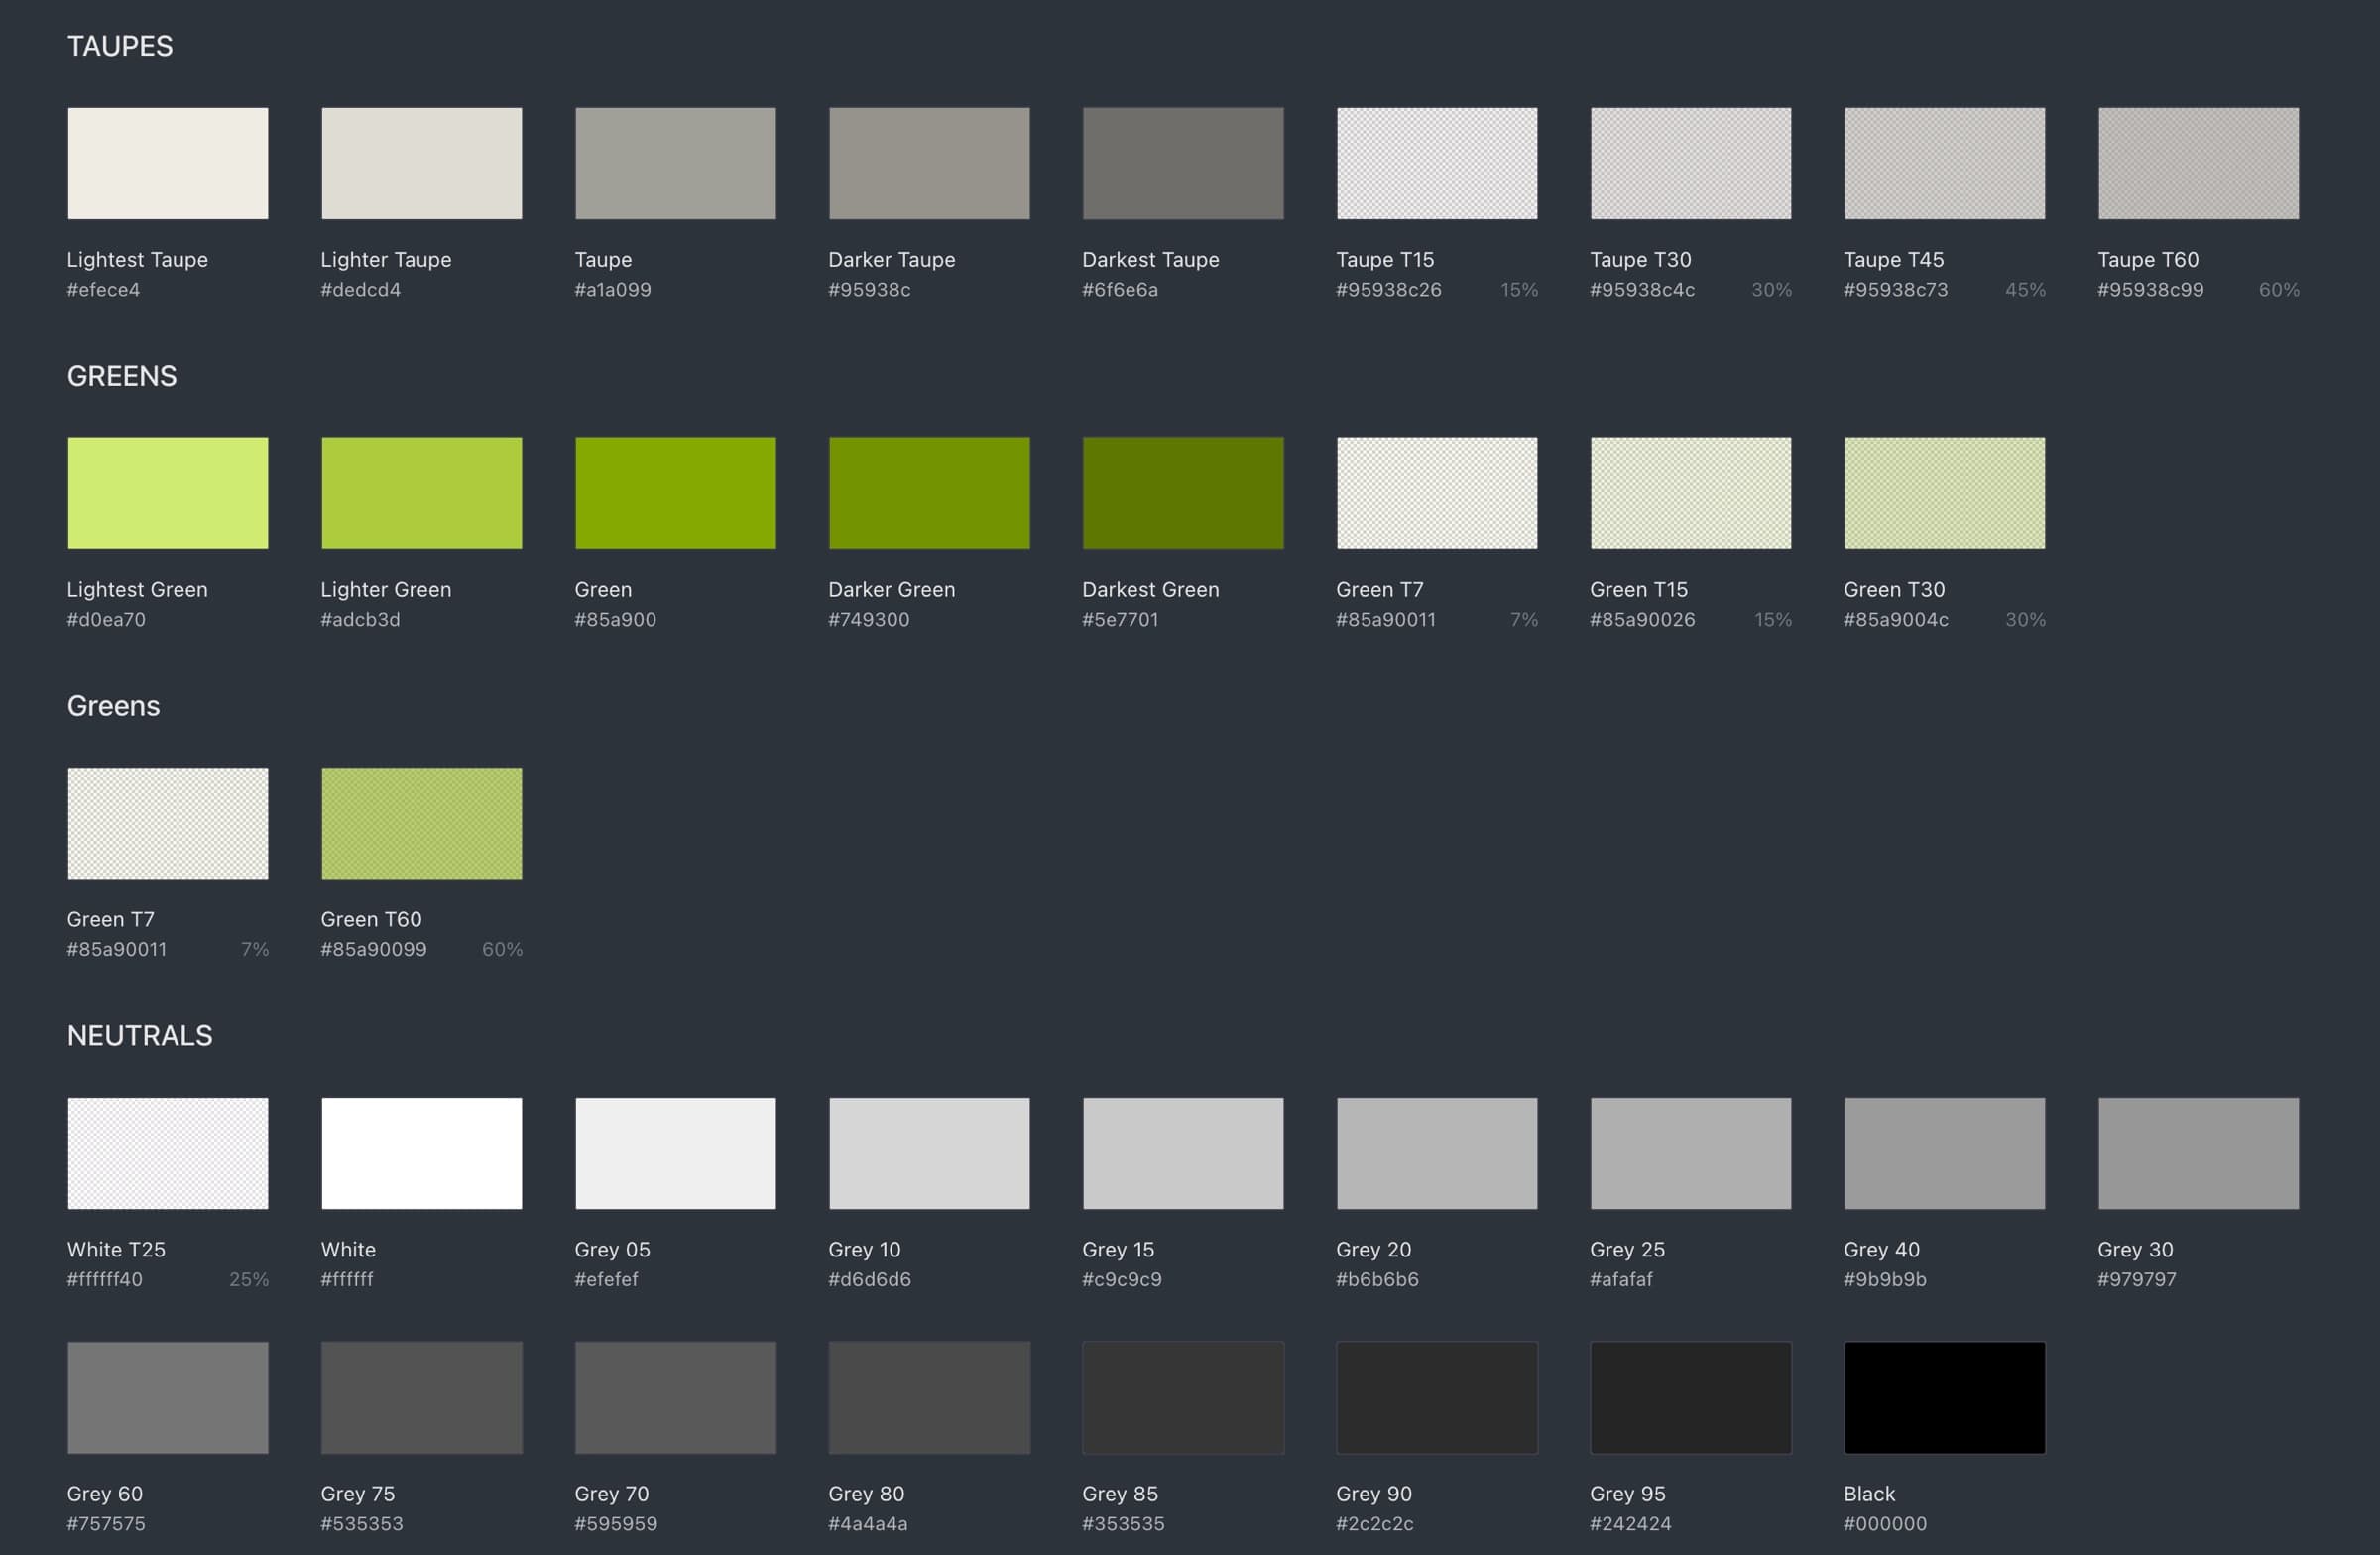The image size is (2380, 1555).
Task: Click the "NEUTRALS" section heading
Action: [x=140, y=1036]
